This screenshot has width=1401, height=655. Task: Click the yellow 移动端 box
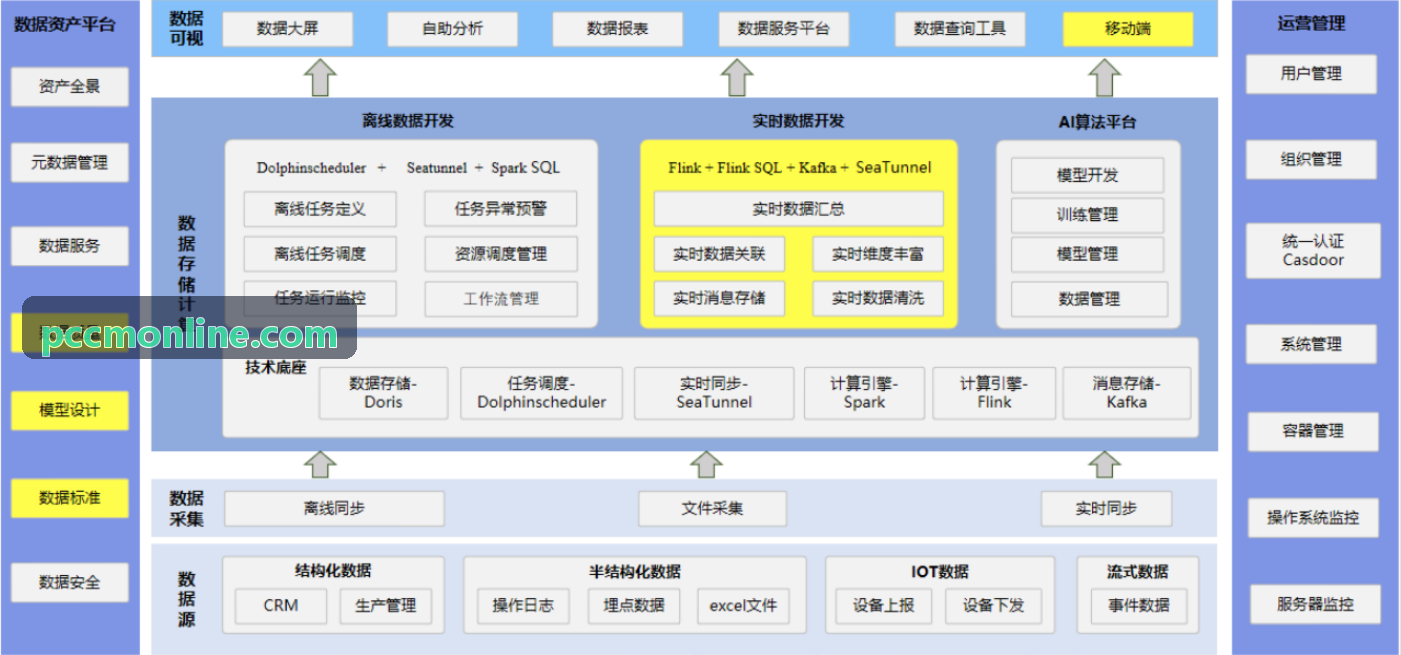(x=1128, y=29)
